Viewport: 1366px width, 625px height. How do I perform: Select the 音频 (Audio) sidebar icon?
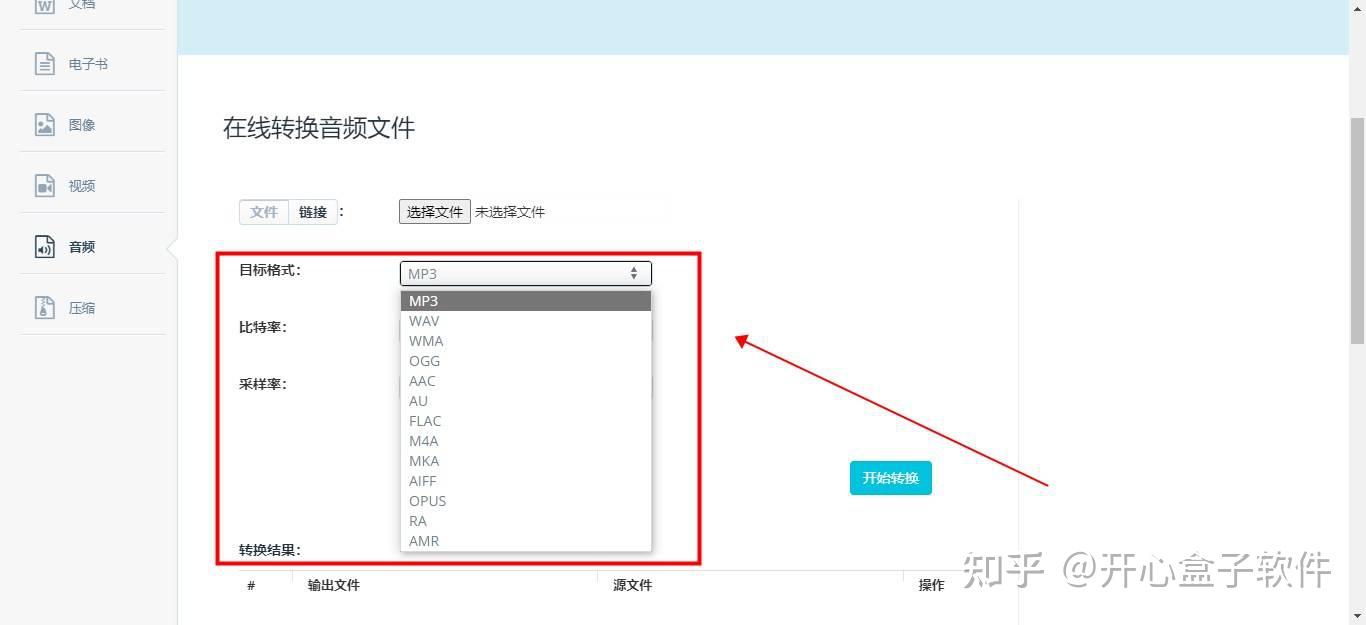click(82, 246)
